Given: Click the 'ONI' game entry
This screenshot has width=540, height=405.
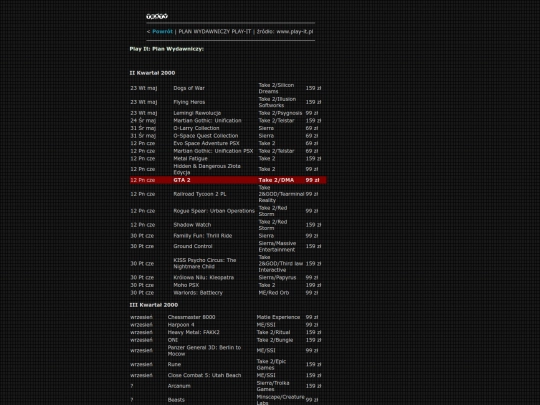Looking at the screenshot, I should (x=173, y=340).
